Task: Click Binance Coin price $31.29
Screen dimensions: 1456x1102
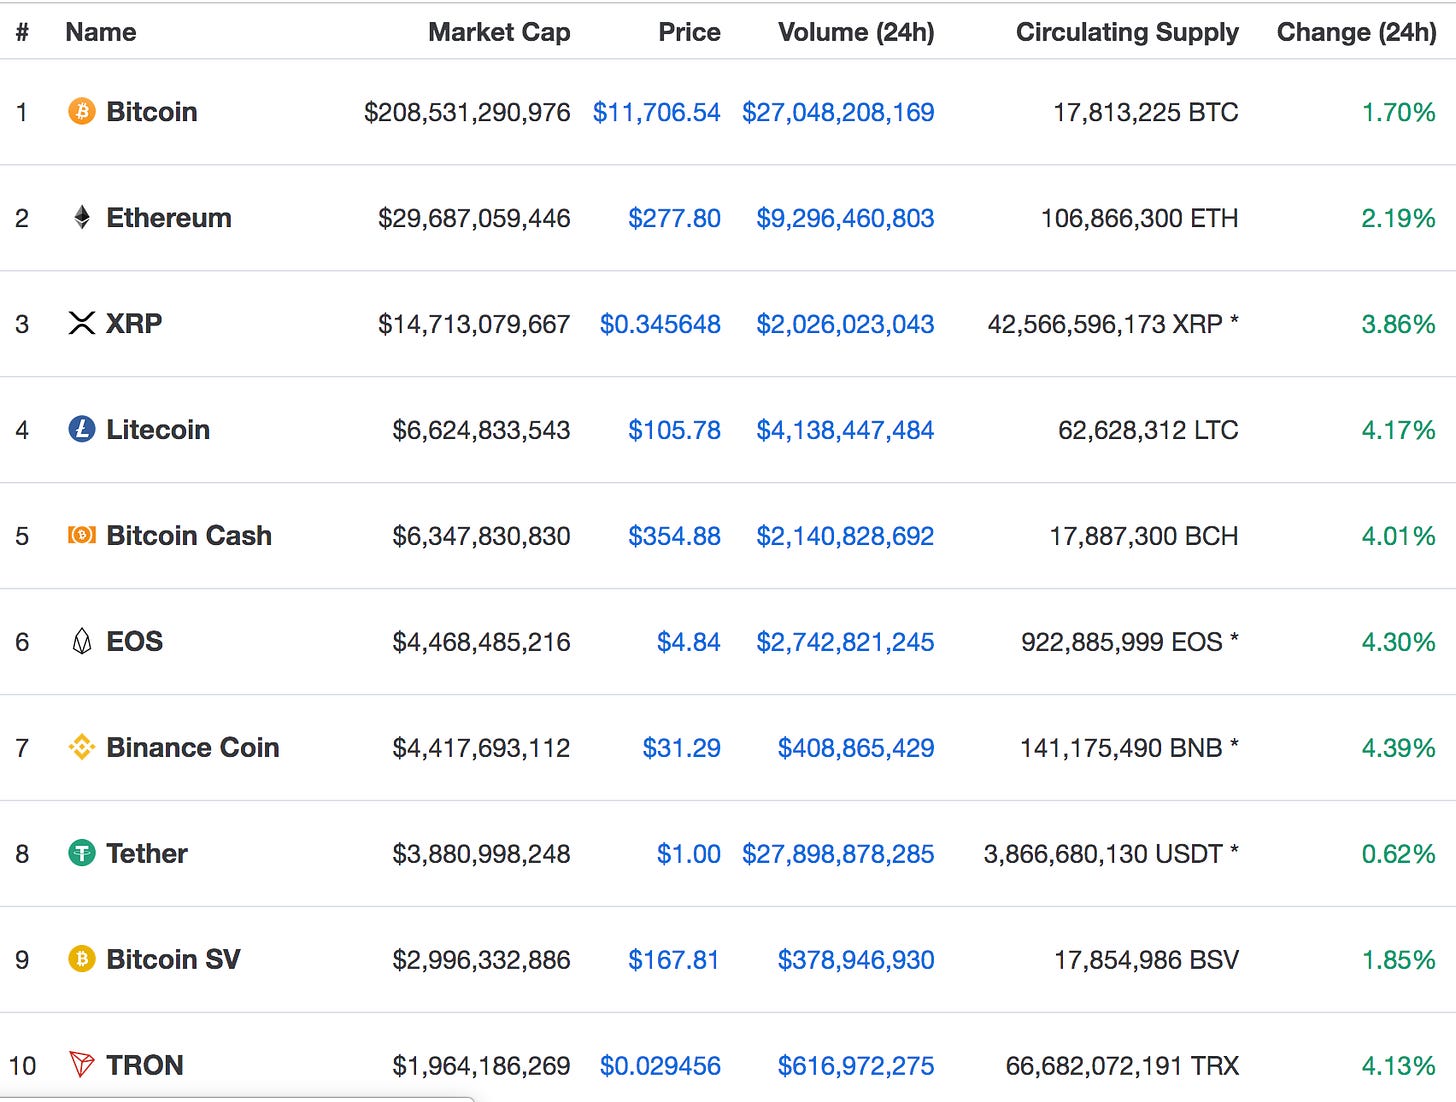Action: 681,748
